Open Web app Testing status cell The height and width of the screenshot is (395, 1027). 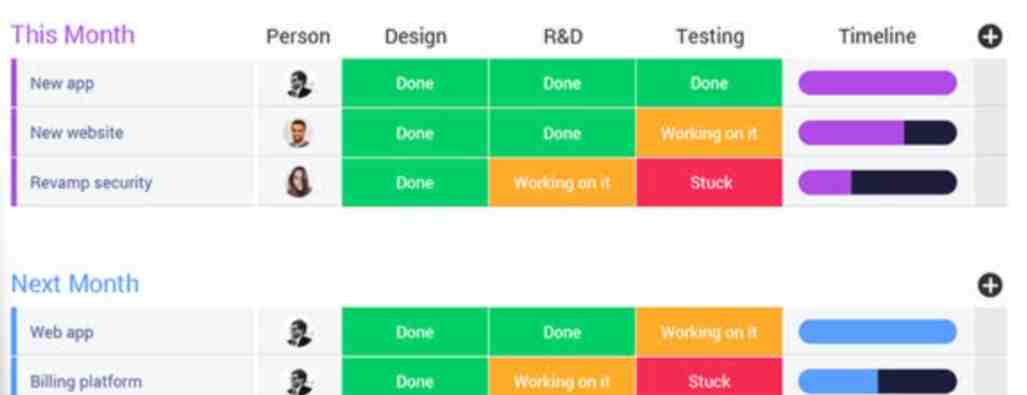(709, 333)
